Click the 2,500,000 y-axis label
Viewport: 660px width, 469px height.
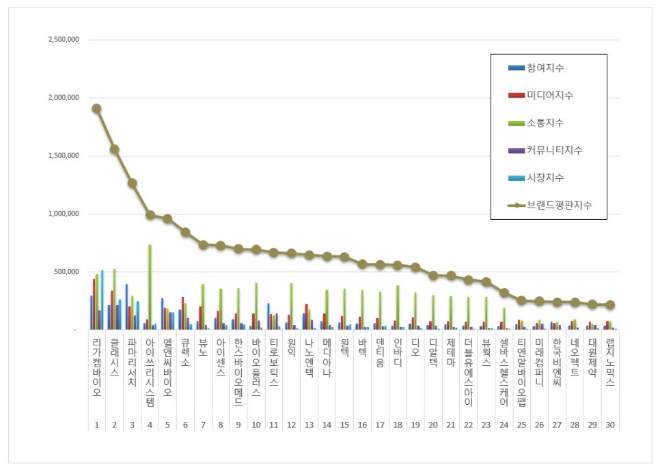coord(63,40)
